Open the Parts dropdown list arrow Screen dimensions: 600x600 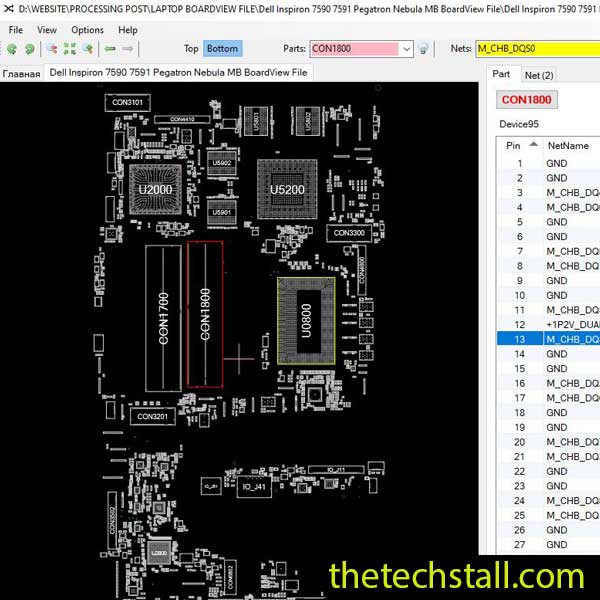[x=406, y=48]
